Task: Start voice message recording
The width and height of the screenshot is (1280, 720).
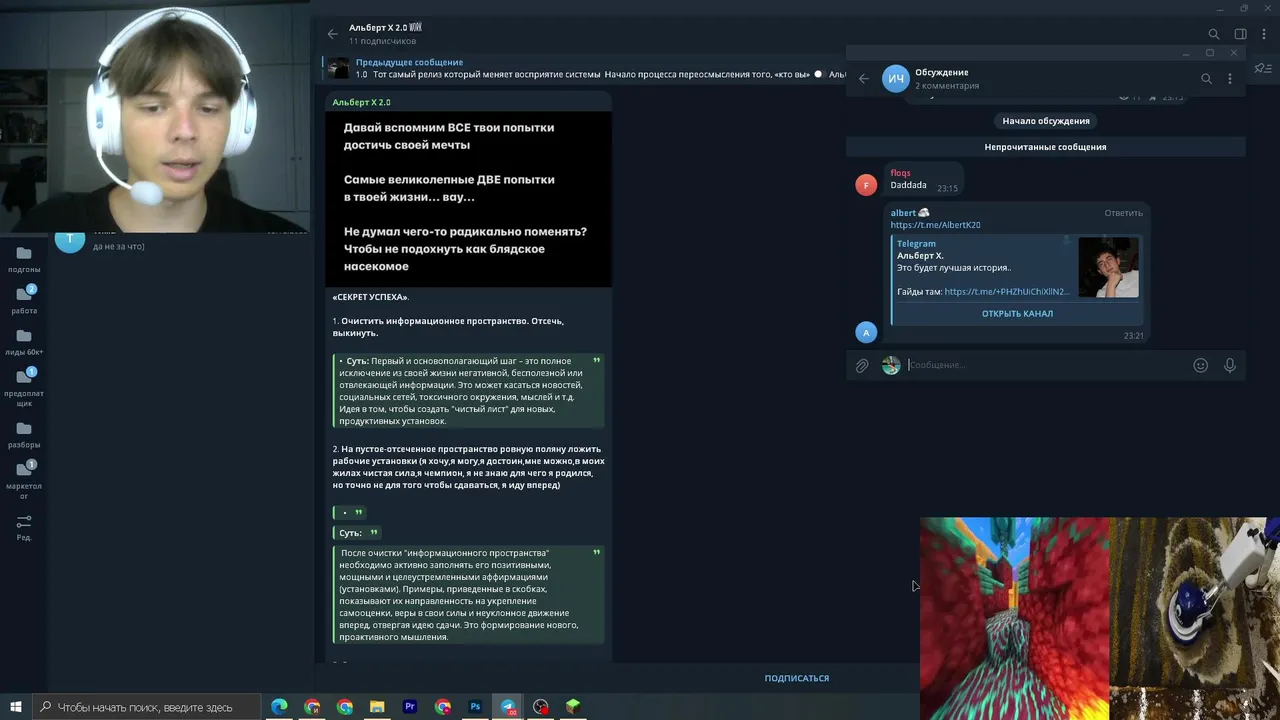Action: pos(1230,366)
